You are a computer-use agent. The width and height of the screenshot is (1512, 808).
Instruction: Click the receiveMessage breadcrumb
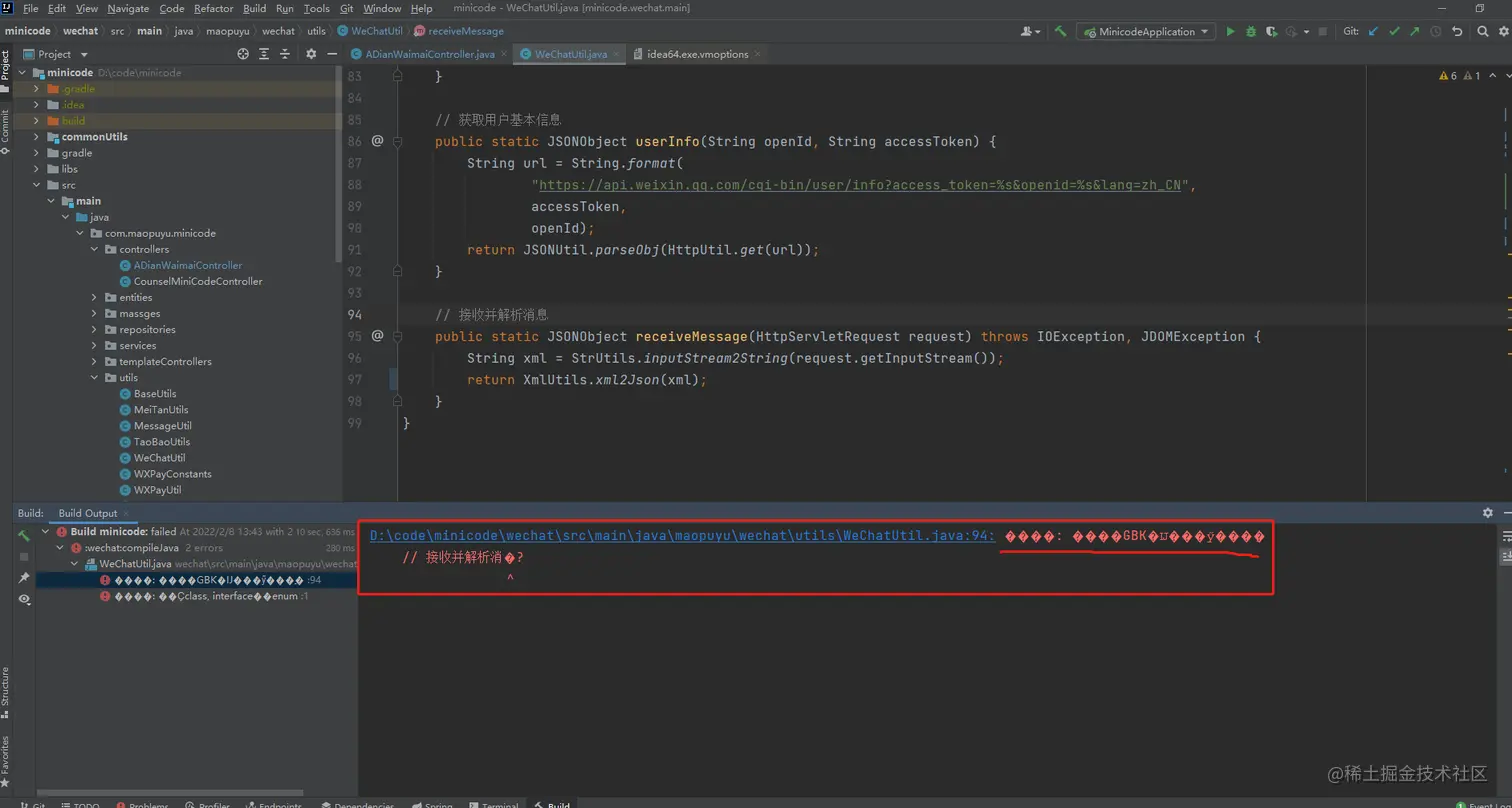click(x=459, y=31)
